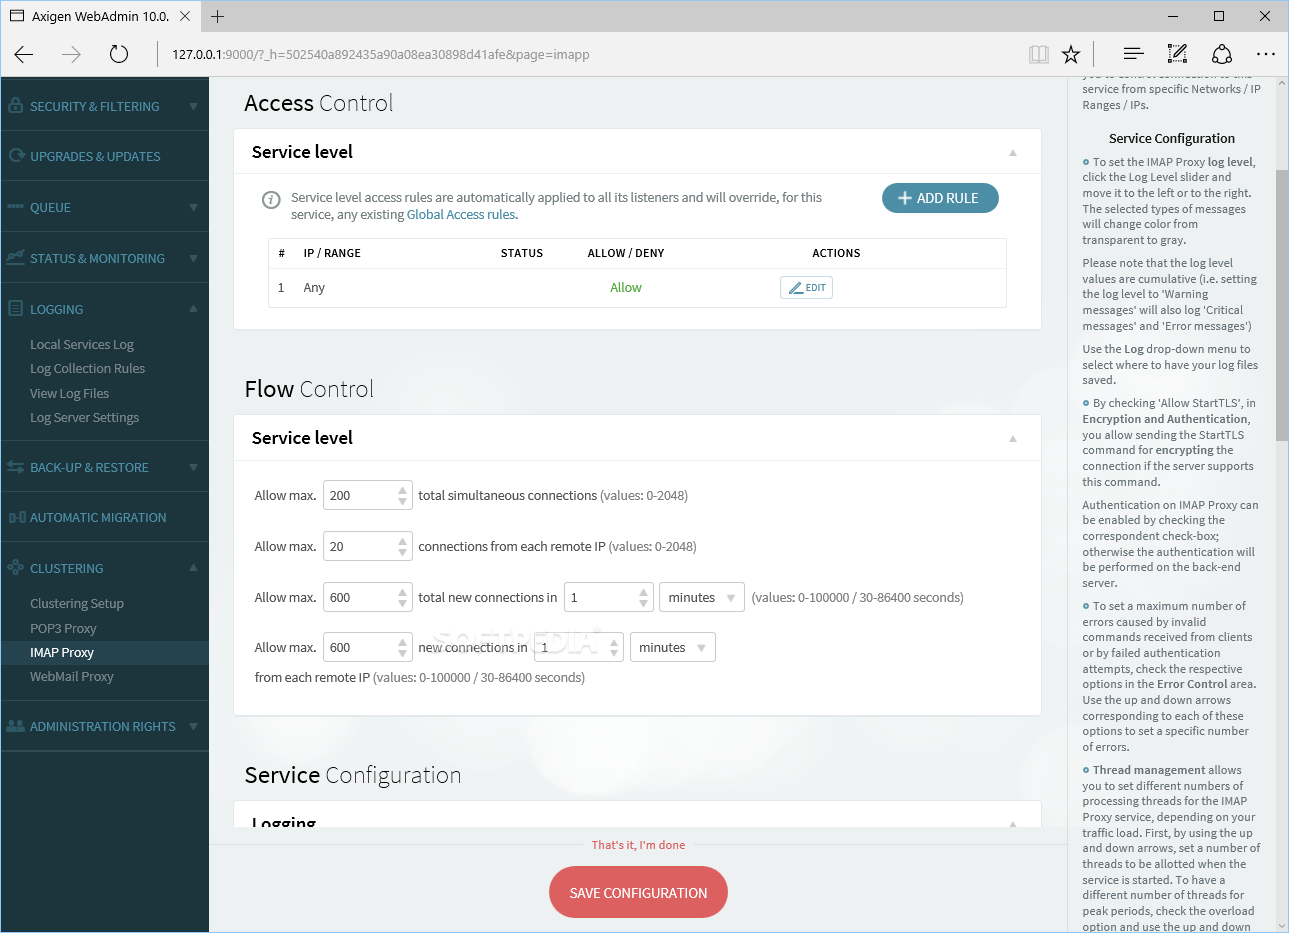Close the Axigen WebAdmin tab
The image size is (1289, 933).
click(185, 16)
